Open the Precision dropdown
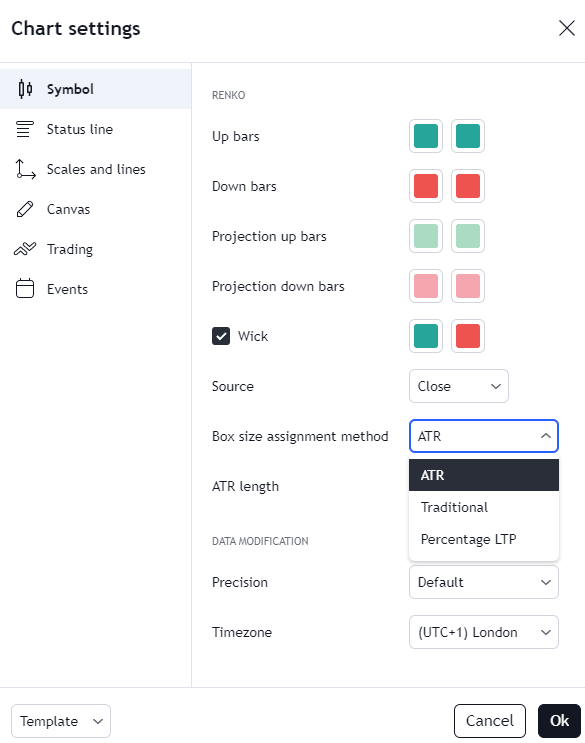Screen dimensions: 585x743 [484, 582]
